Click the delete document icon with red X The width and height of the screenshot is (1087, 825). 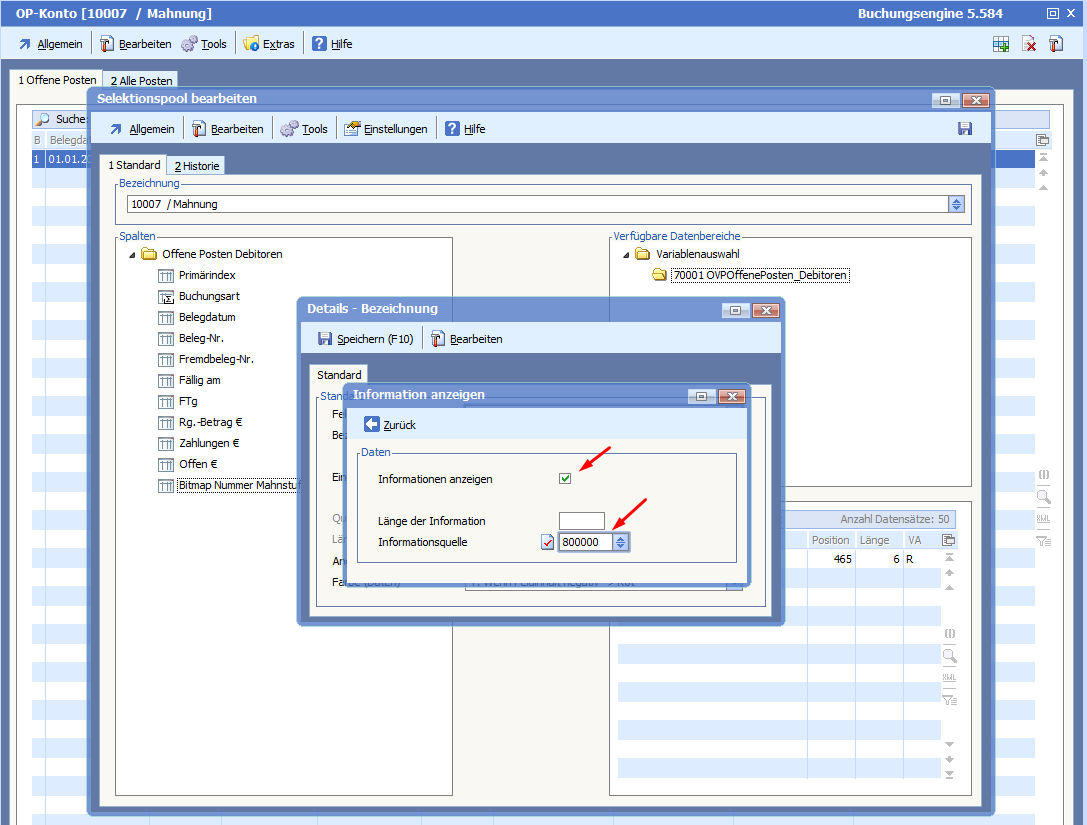tap(1029, 44)
